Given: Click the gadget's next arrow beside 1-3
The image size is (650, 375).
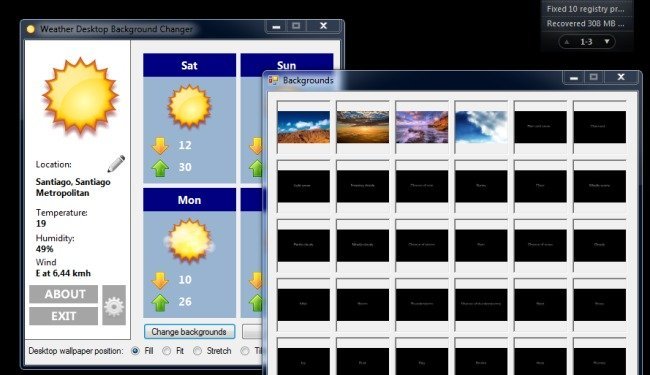Looking at the screenshot, I should pos(607,41).
